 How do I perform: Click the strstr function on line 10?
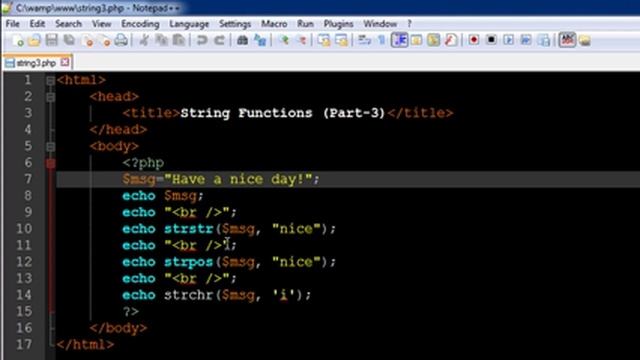pos(189,229)
